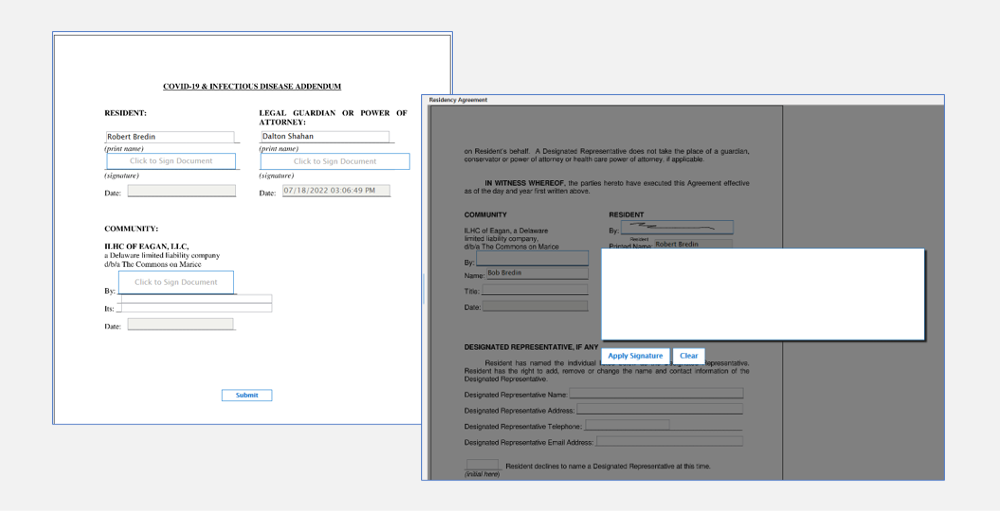
Task: Click the Designated Representative Name field
Action: (656, 394)
